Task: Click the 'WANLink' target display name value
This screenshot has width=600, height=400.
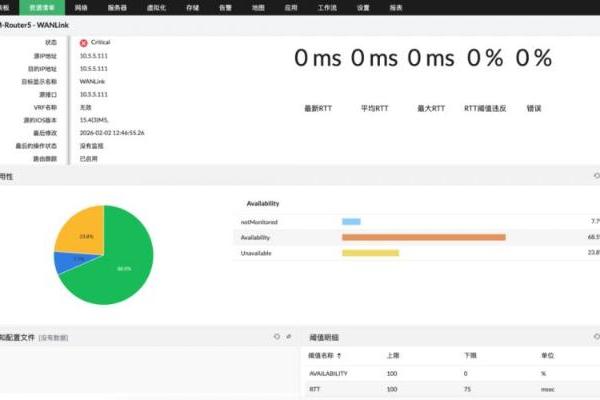Action: pos(92,81)
